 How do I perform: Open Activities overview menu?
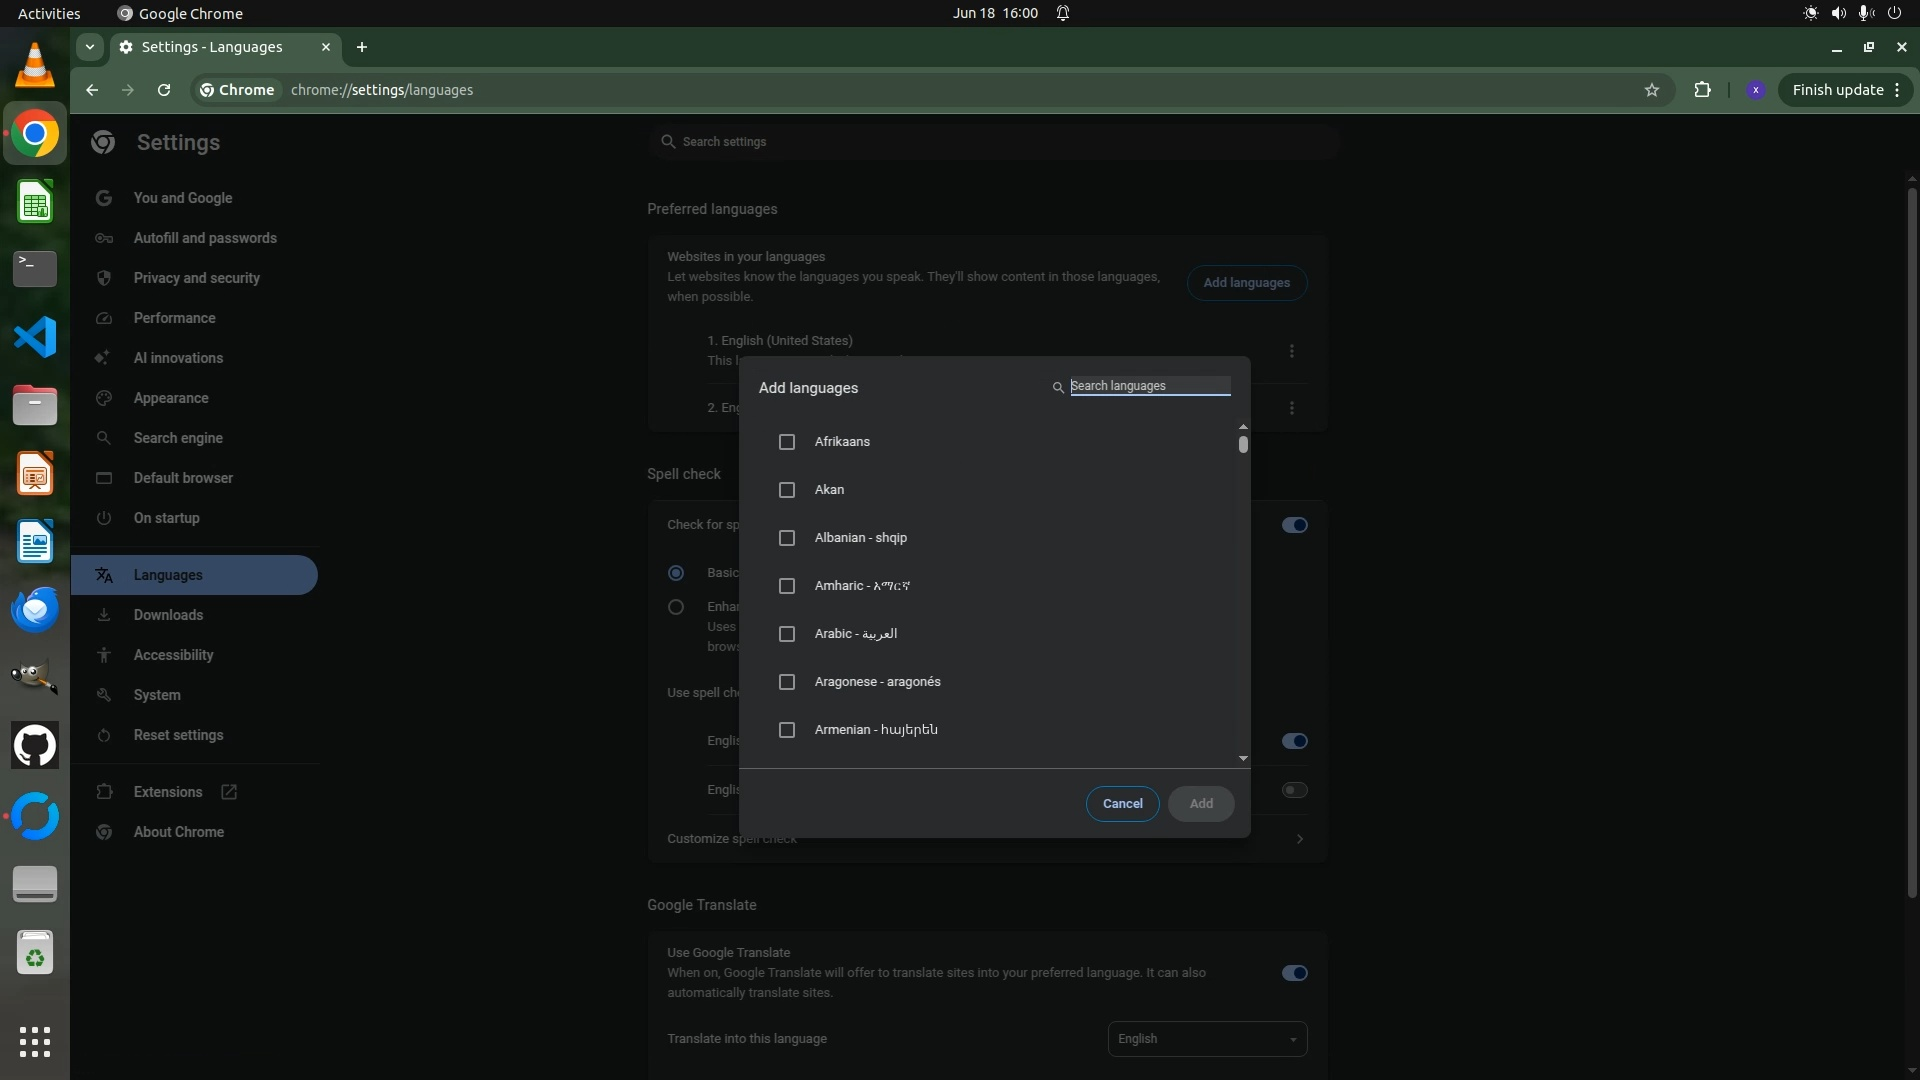tap(49, 13)
